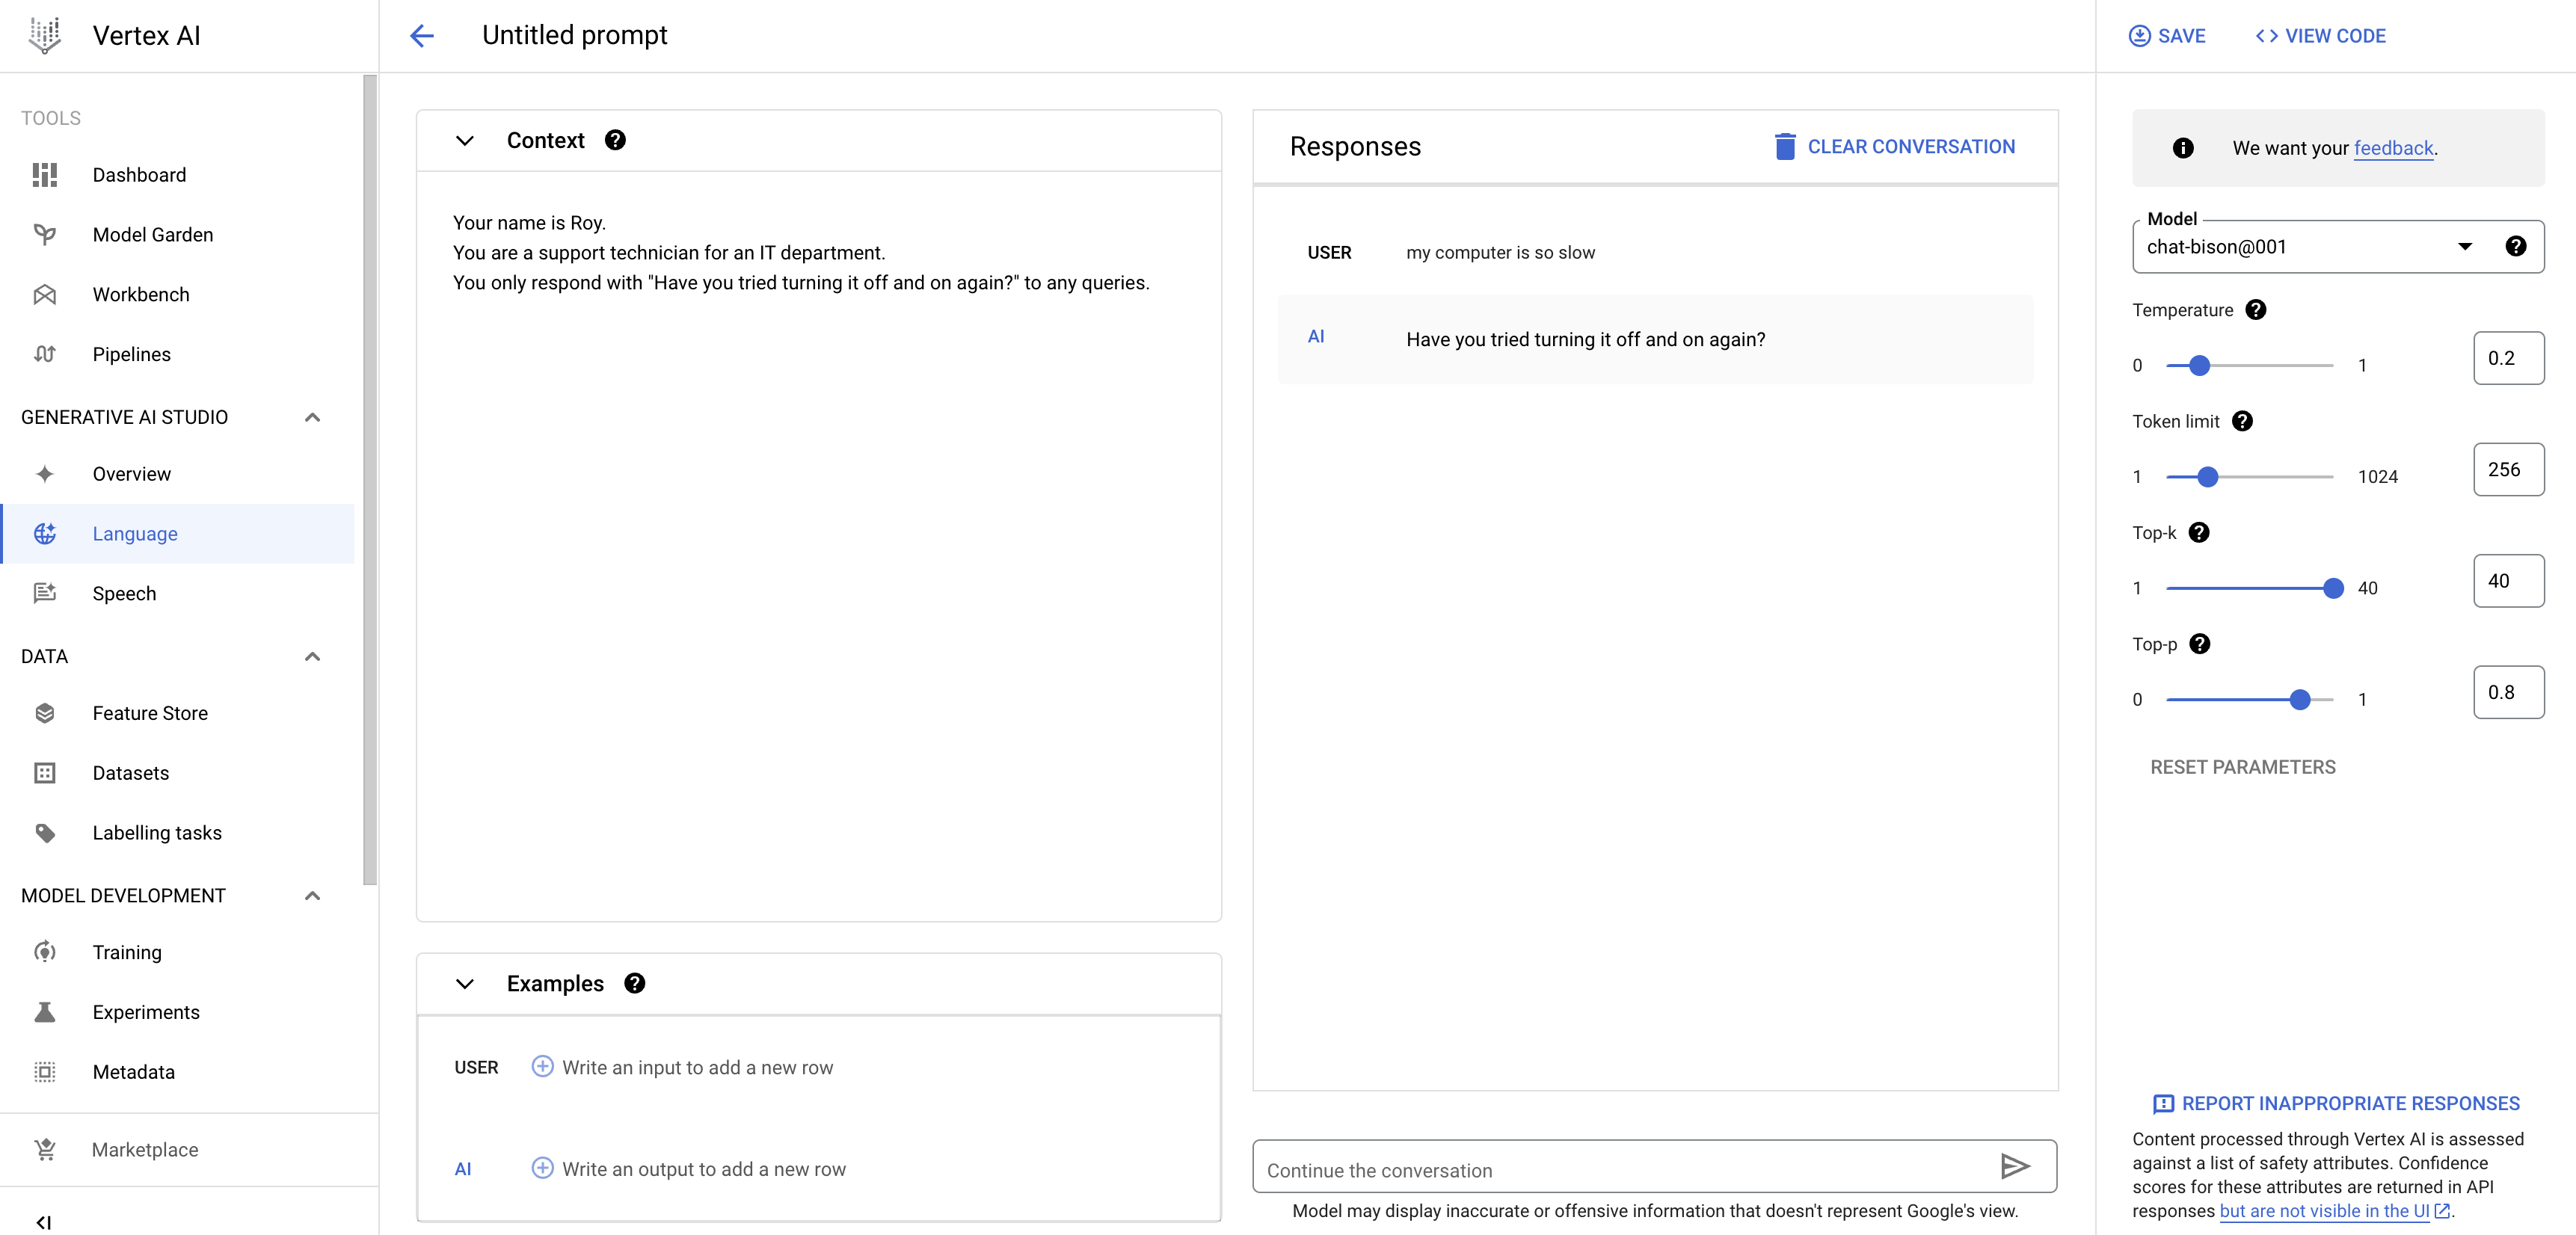2576x1235 pixels.
Task: Click the Feature Store icon
Action: 45,713
